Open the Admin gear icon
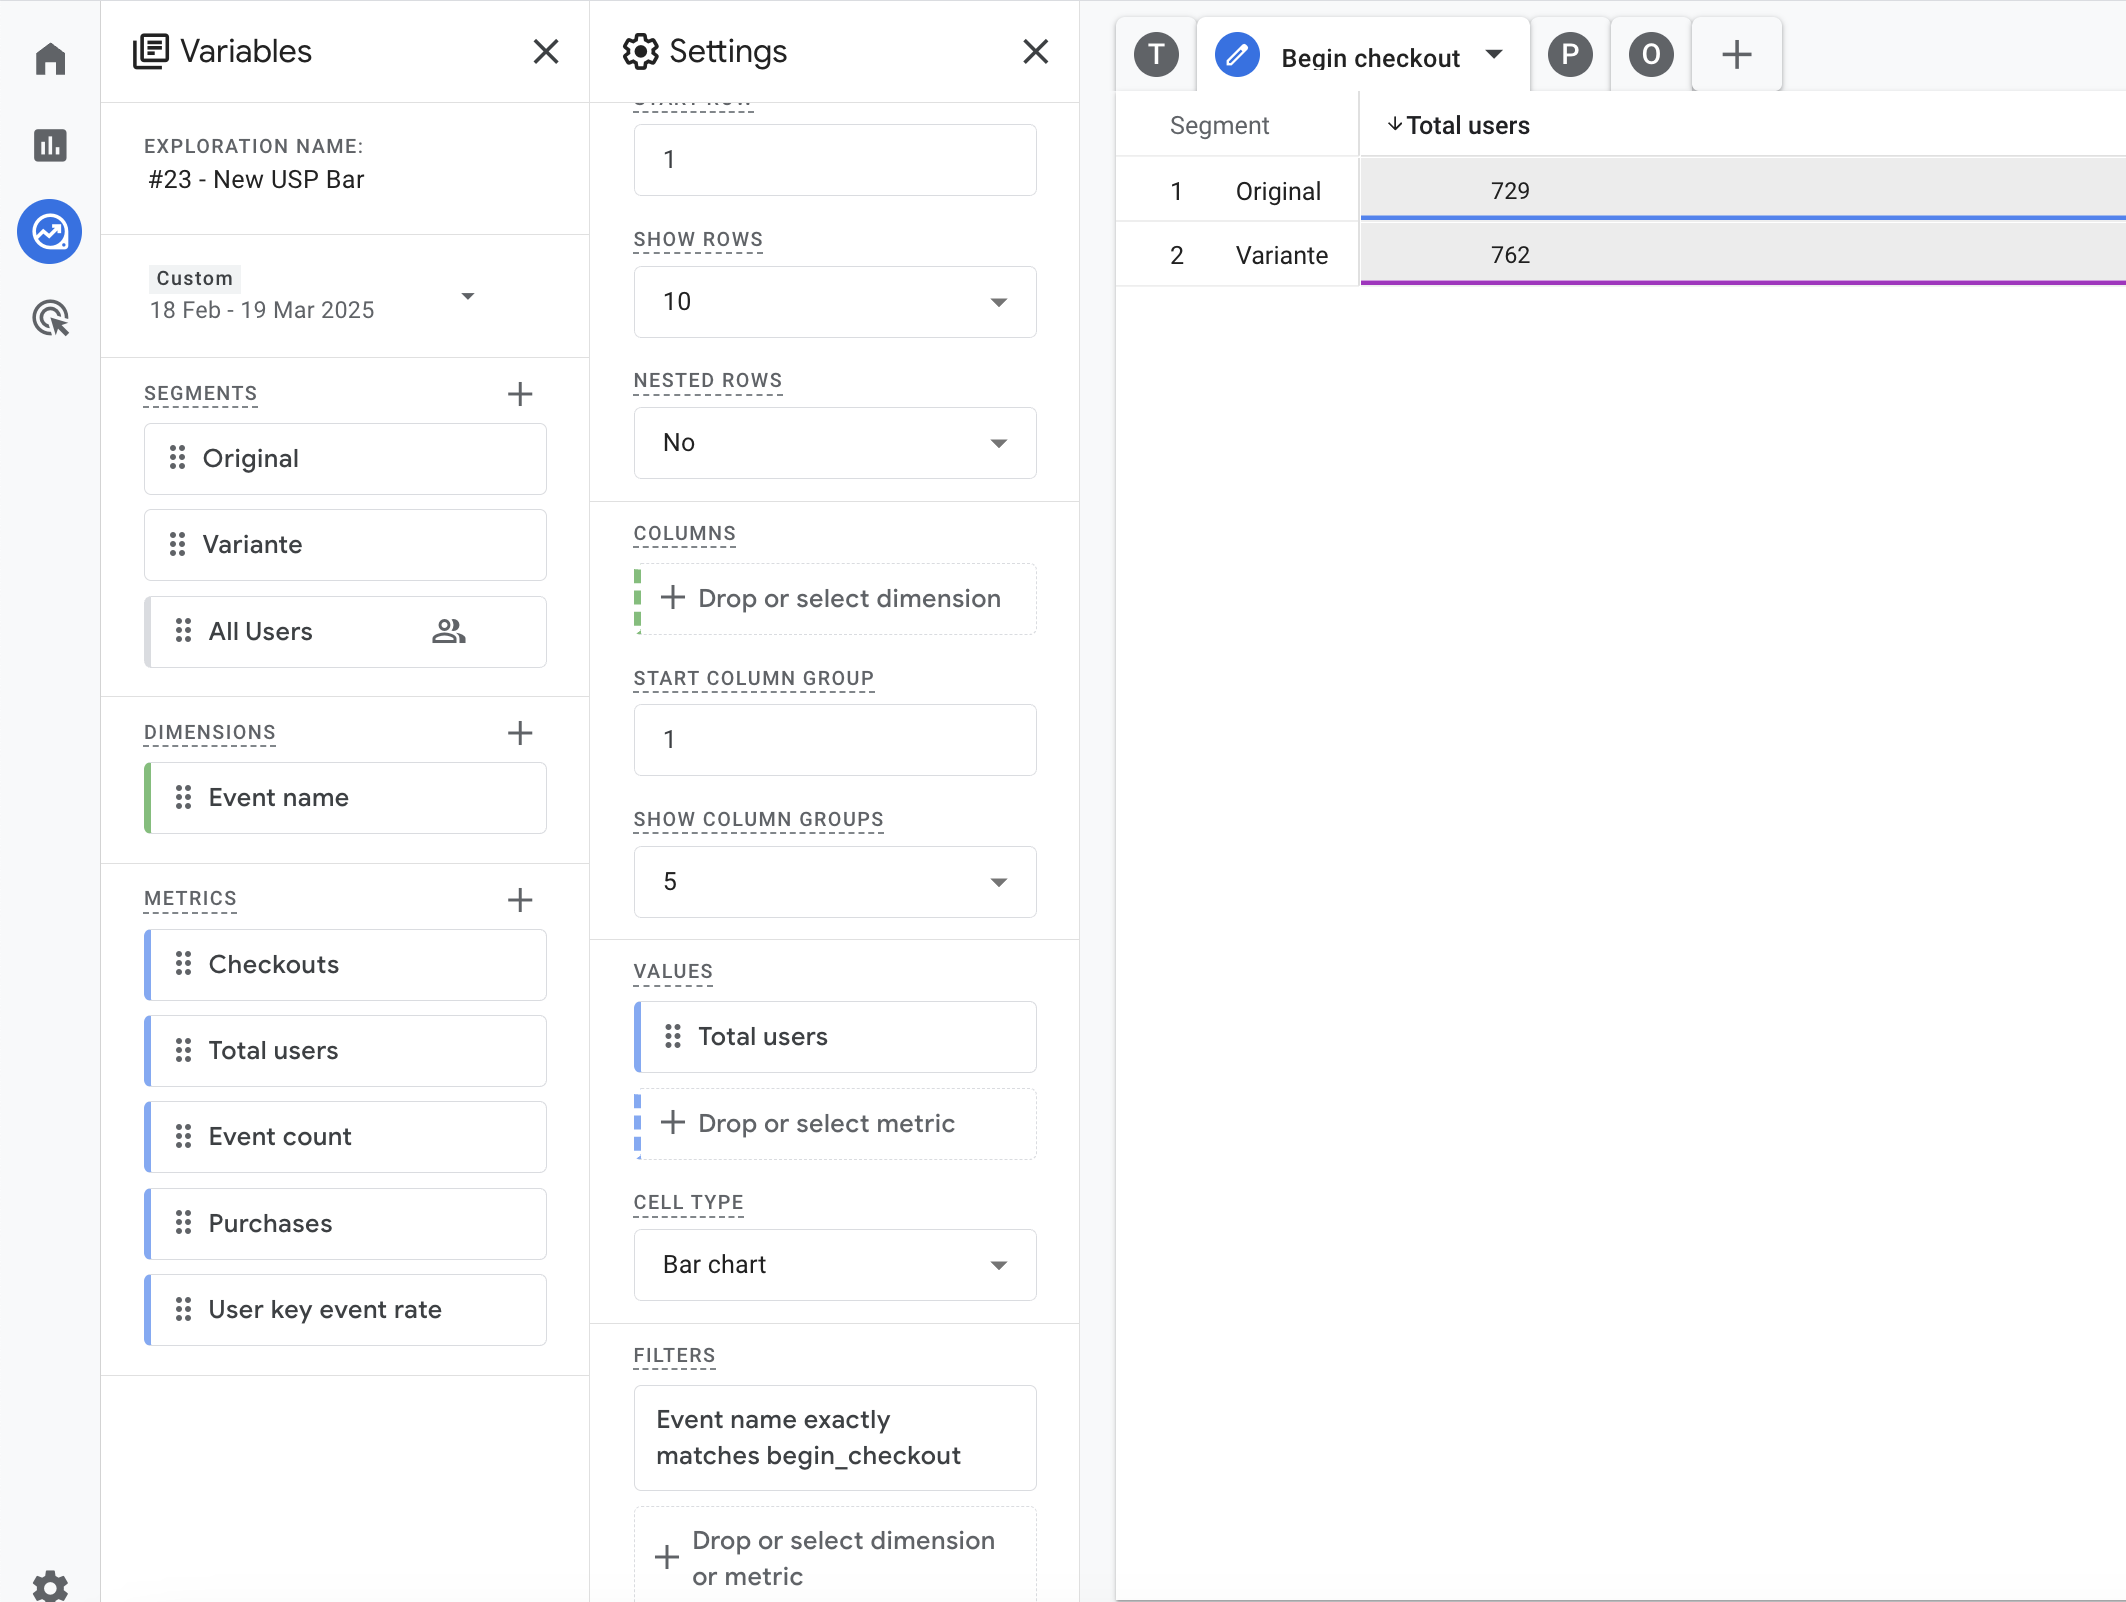The width and height of the screenshot is (2126, 1602). (50, 1586)
